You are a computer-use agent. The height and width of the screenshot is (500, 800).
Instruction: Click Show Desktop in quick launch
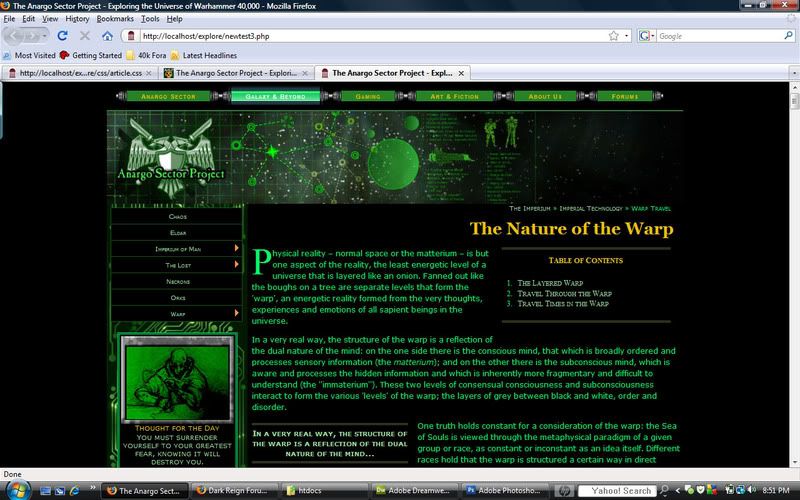pyautogui.click(x=45, y=491)
